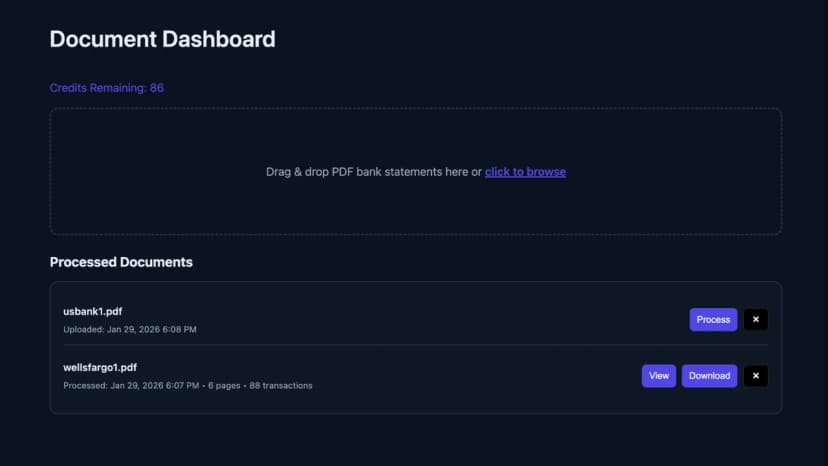Screen dimensions: 828x466
Task: Open the click to browse link
Action: click(525, 172)
